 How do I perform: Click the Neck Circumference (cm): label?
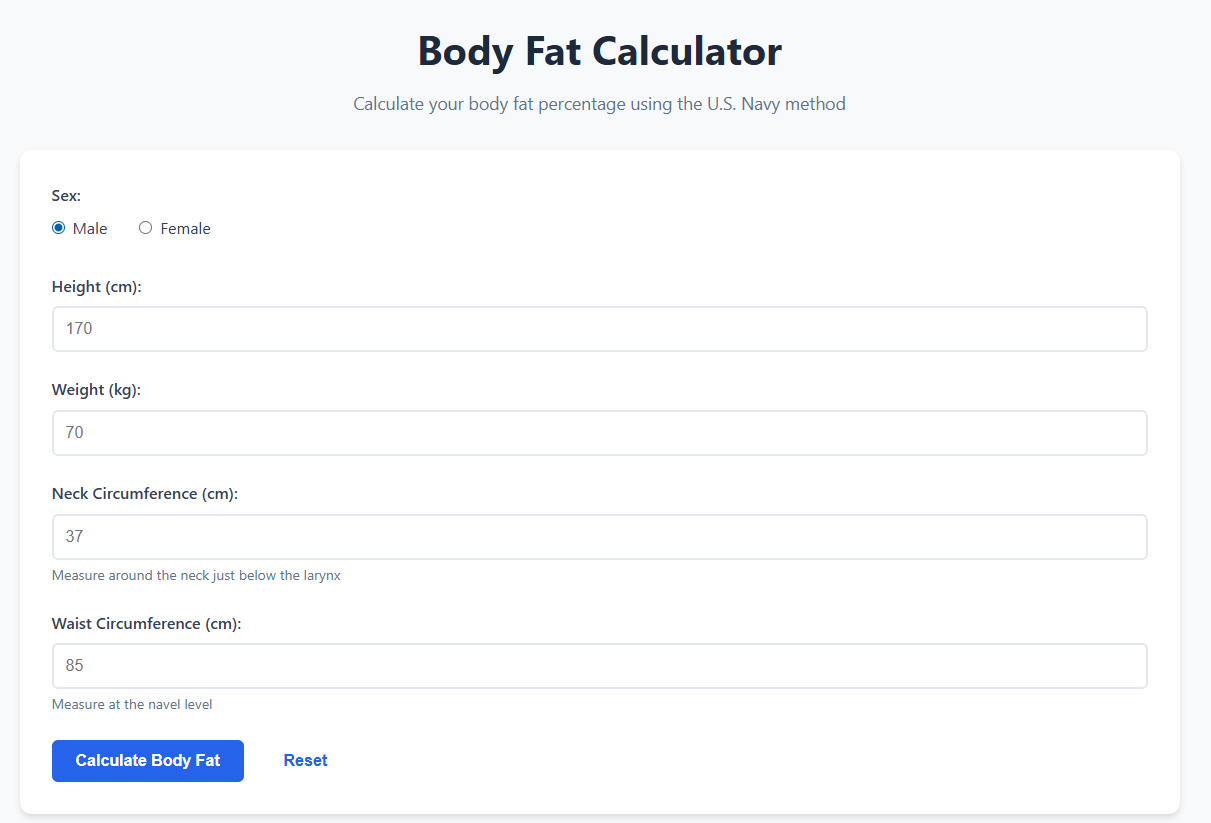[x=144, y=493]
